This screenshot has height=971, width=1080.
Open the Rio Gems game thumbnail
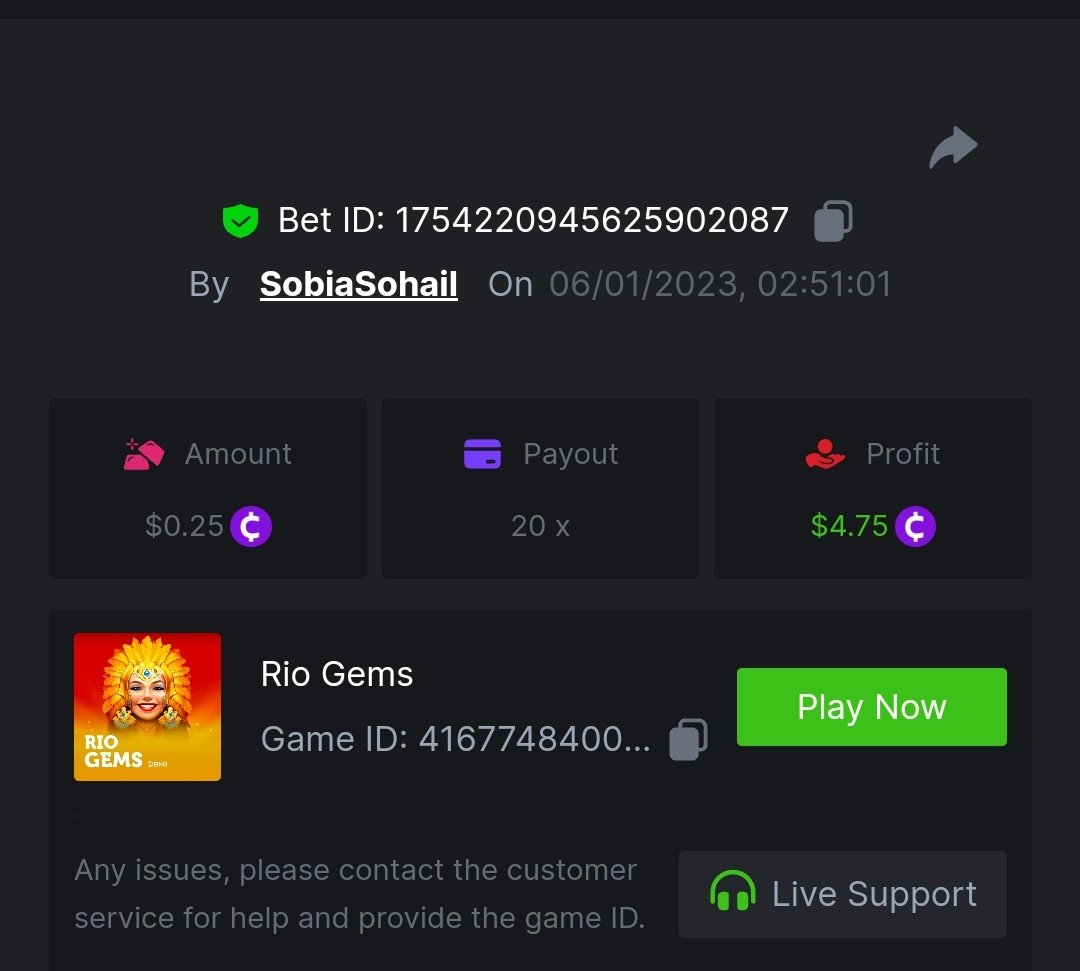click(x=147, y=707)
